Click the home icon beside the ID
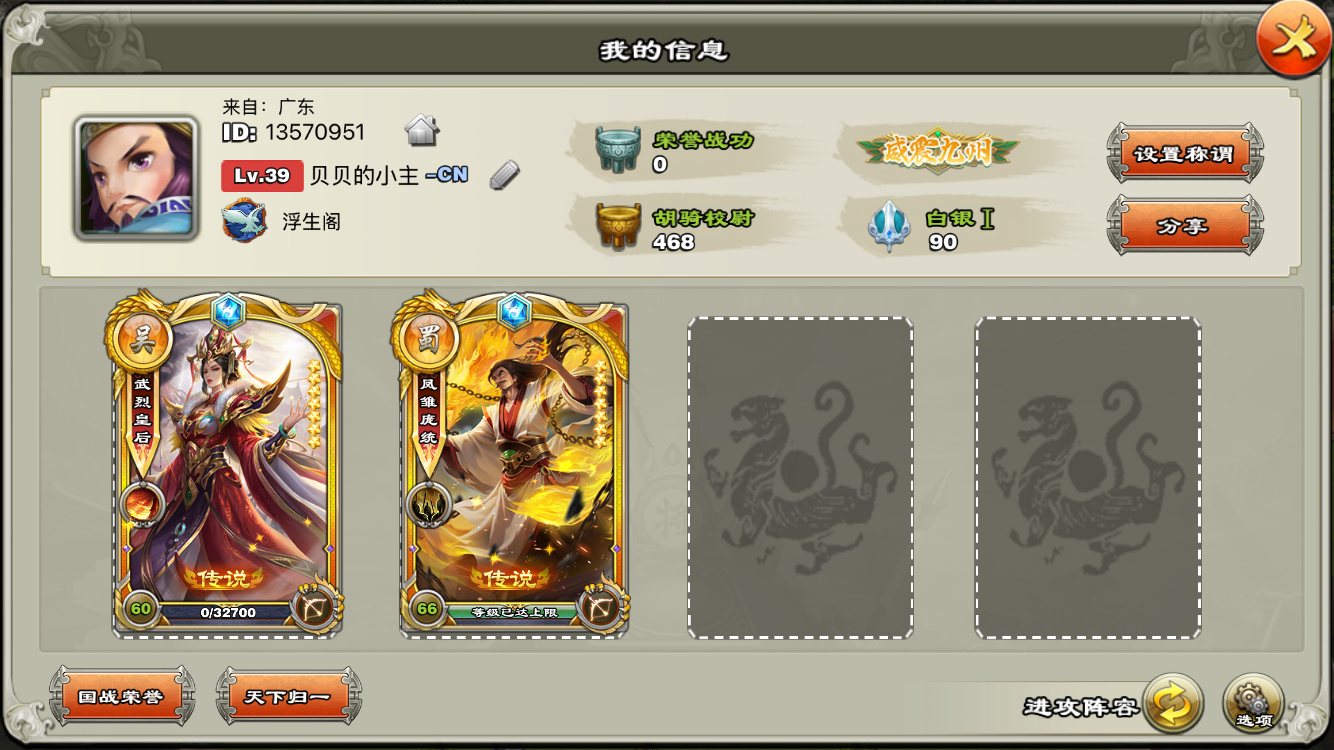Image resolution: width=1334 pixels, height=750 pixels. [422, 130]
